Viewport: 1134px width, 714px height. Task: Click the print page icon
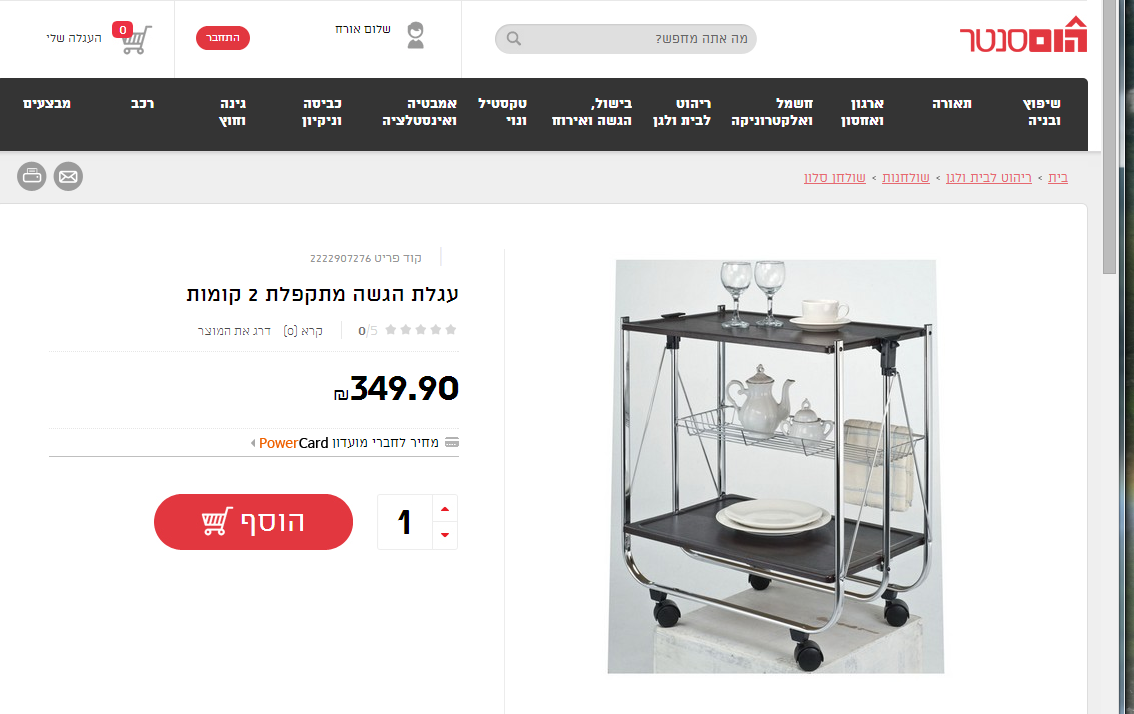coord(32,176)
